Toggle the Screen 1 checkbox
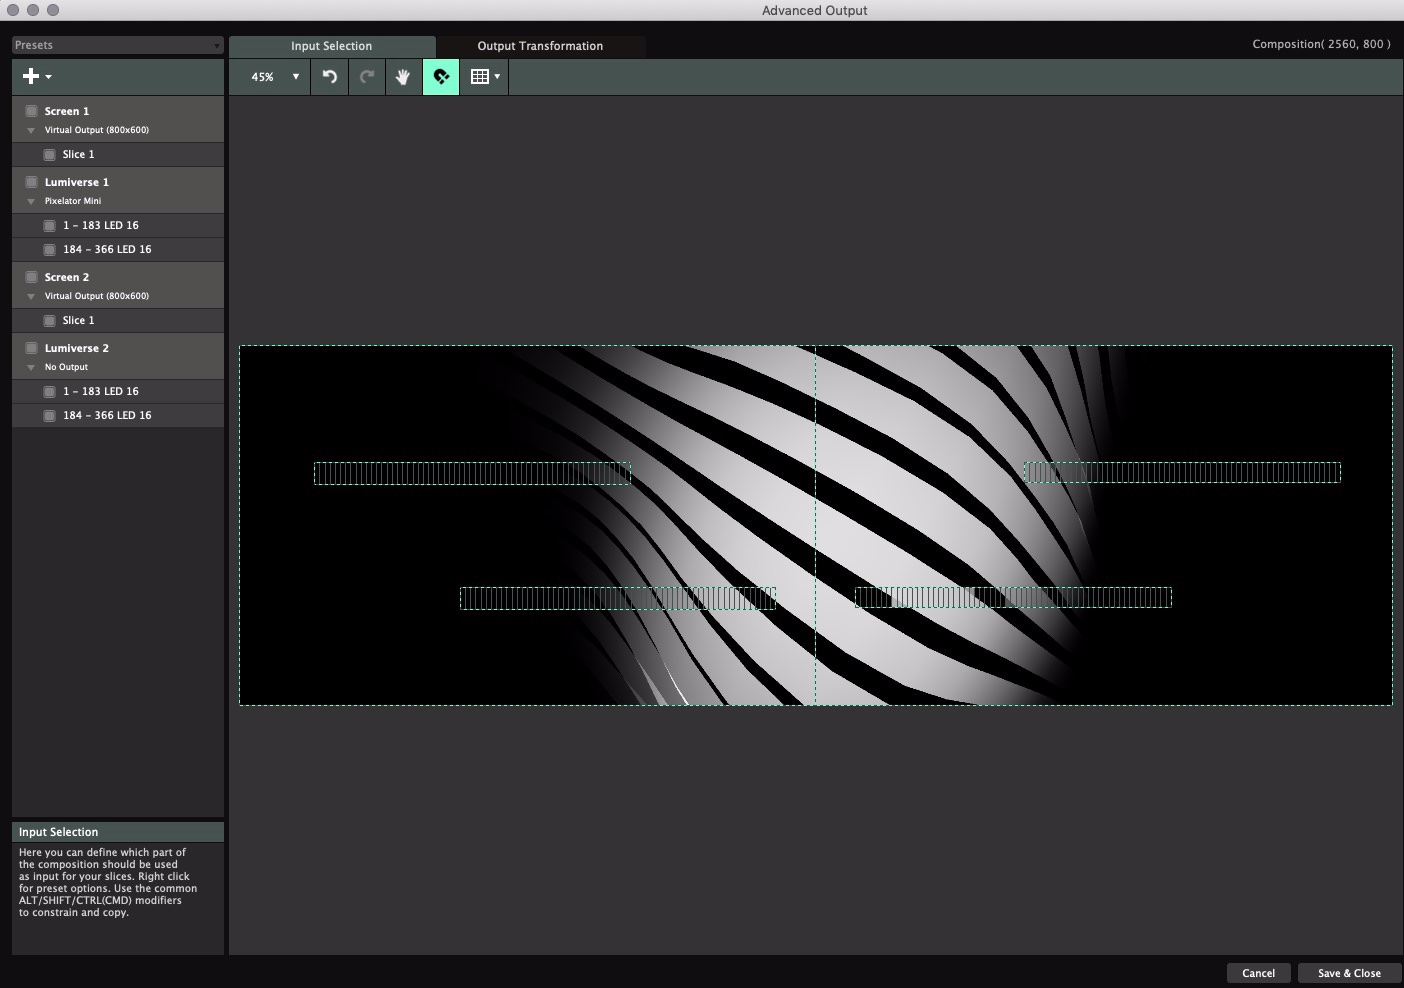The height and width of the screenshot is (988, 1404). (x=32, y=111)
